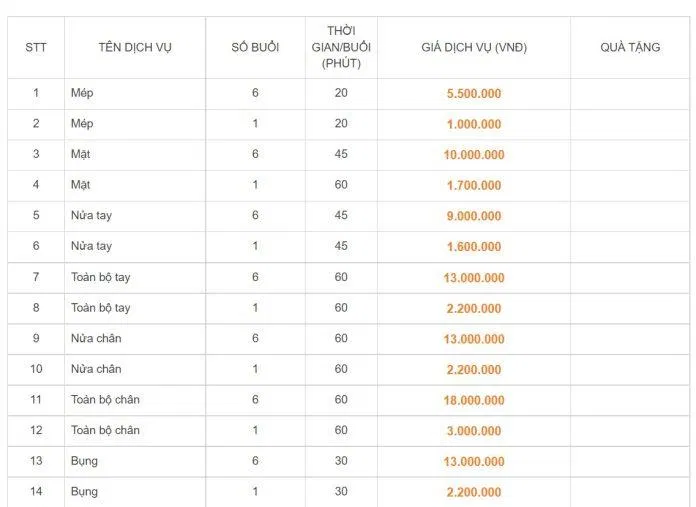The height and width of the screenshot is (507, 696).
Task: Select price 5.500.000 for Mép
Action: click(474, 94)
